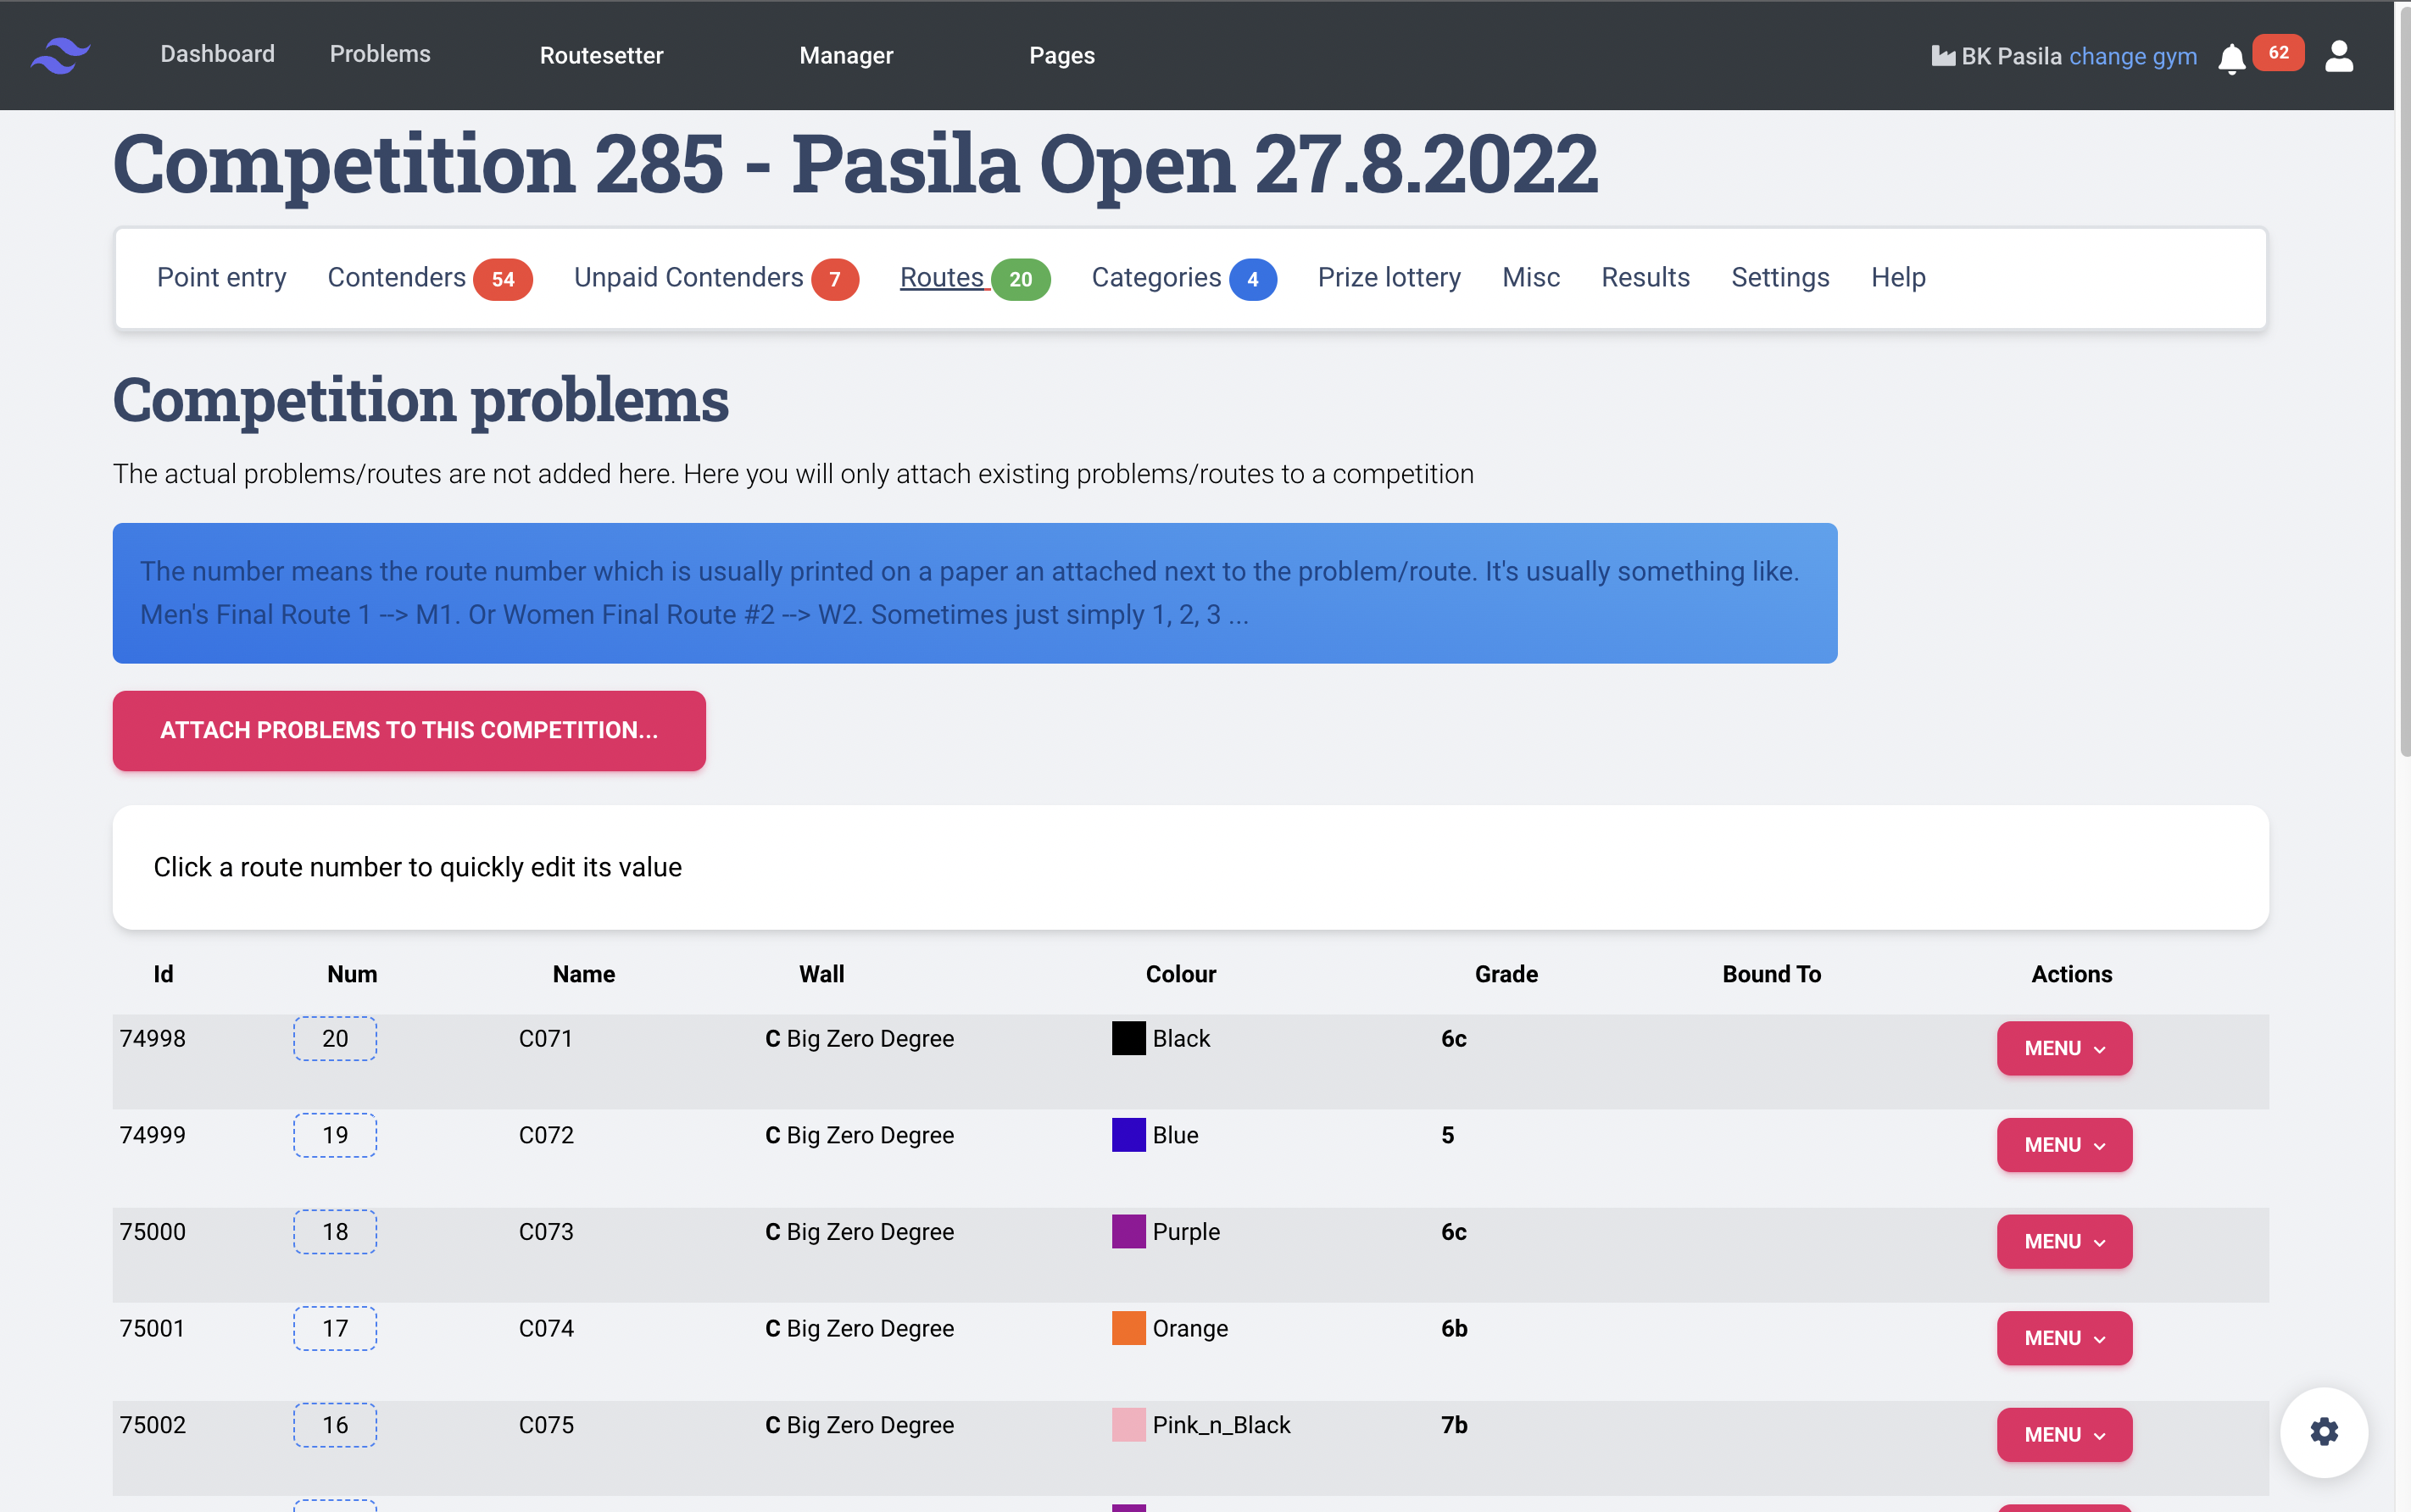This screenshot has height=1512, width=2411.
Task: Edit route number 20 for C071
Action: point(335,1038)
